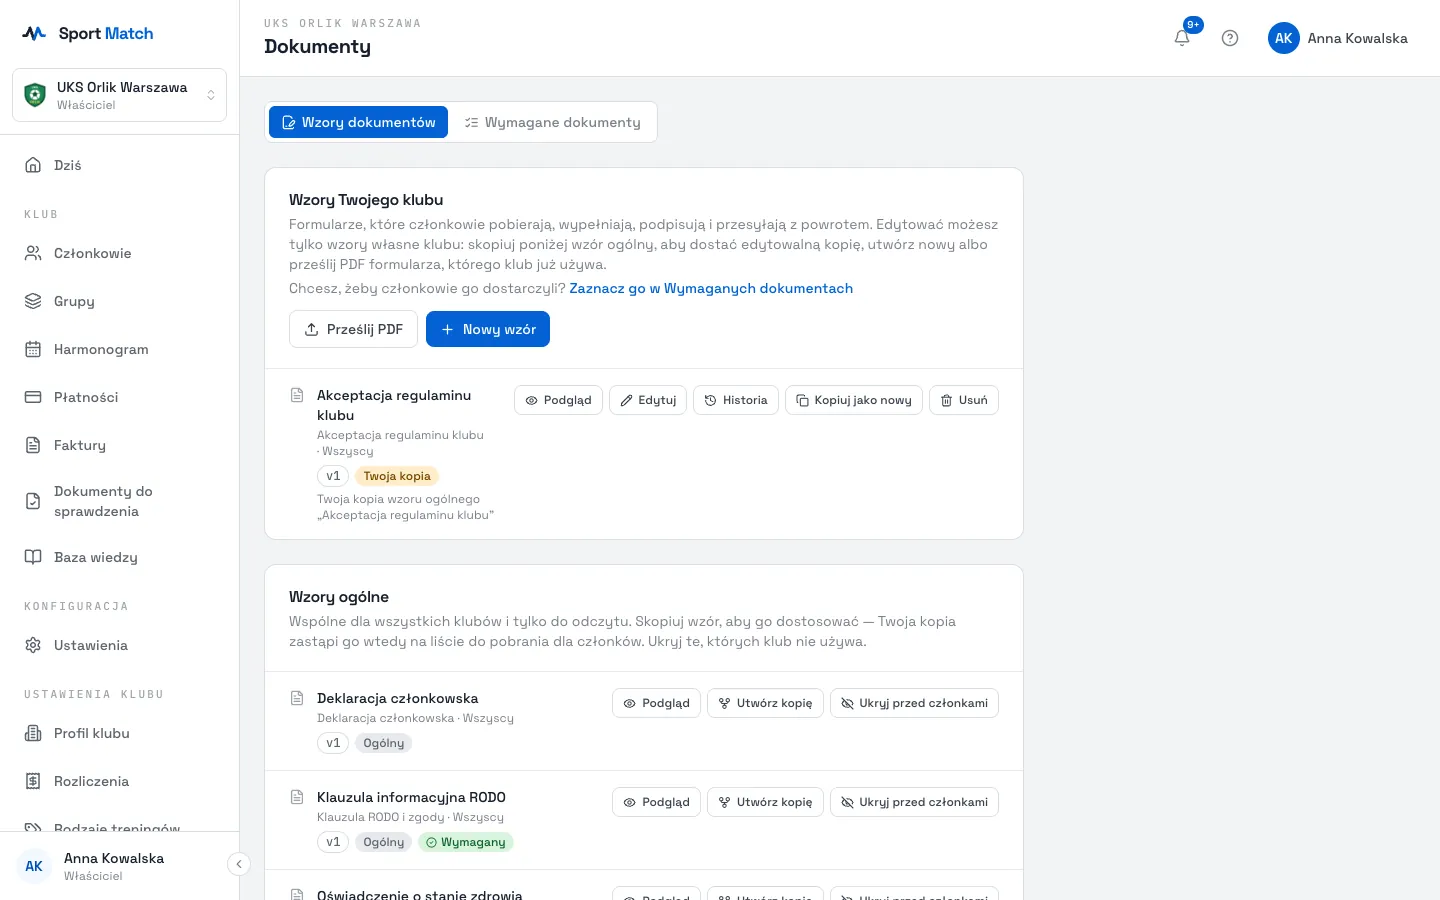1440x900 pixels.
Task: Click Utwórz kopię for Klauzula informacyjna RODO
Action: [766, 802]
